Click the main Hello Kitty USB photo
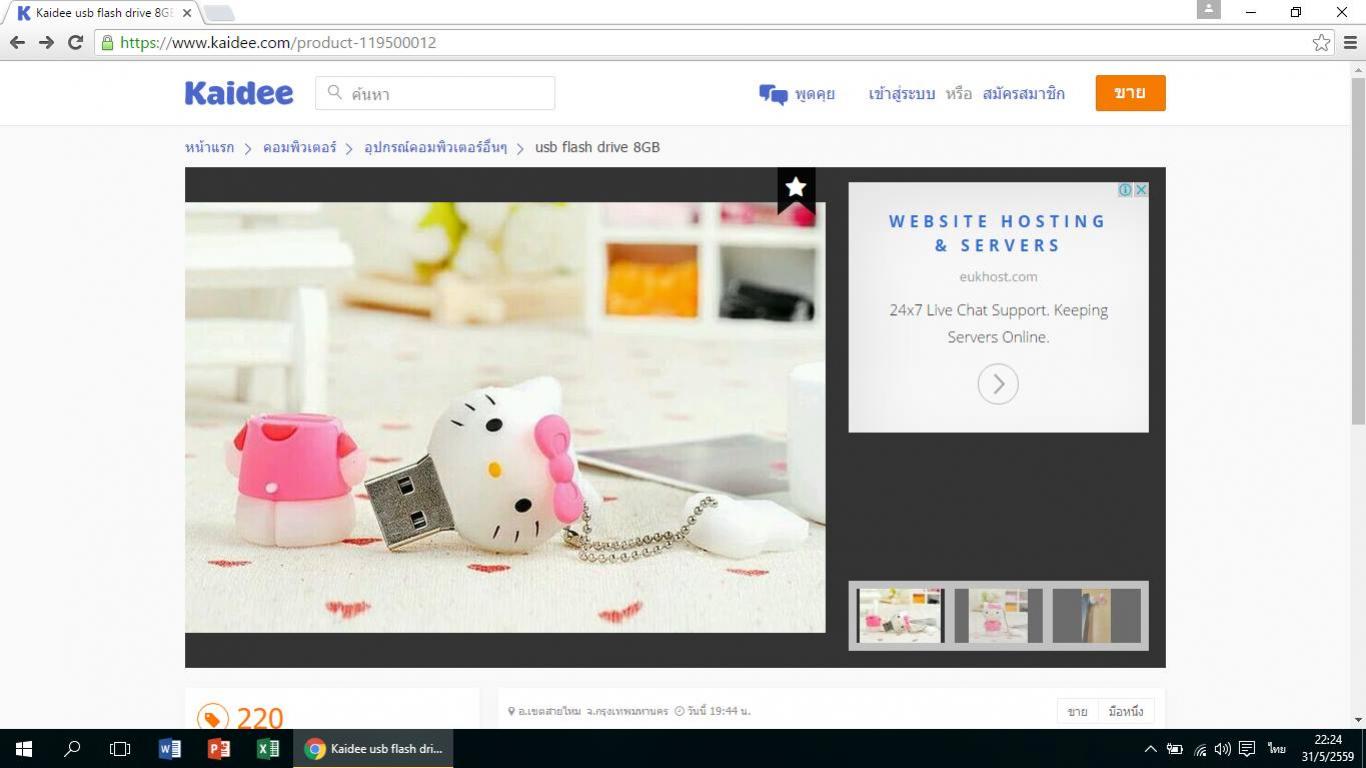 (x=505, y=417)
